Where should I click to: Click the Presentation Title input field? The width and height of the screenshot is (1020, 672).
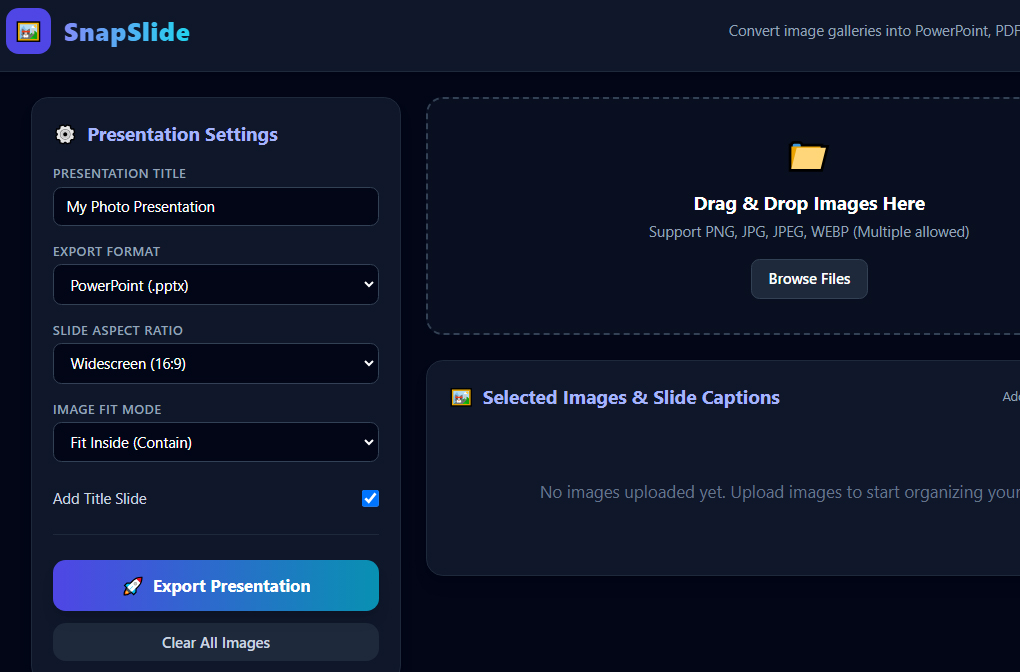pyautogui.click(x=216, y=207)
